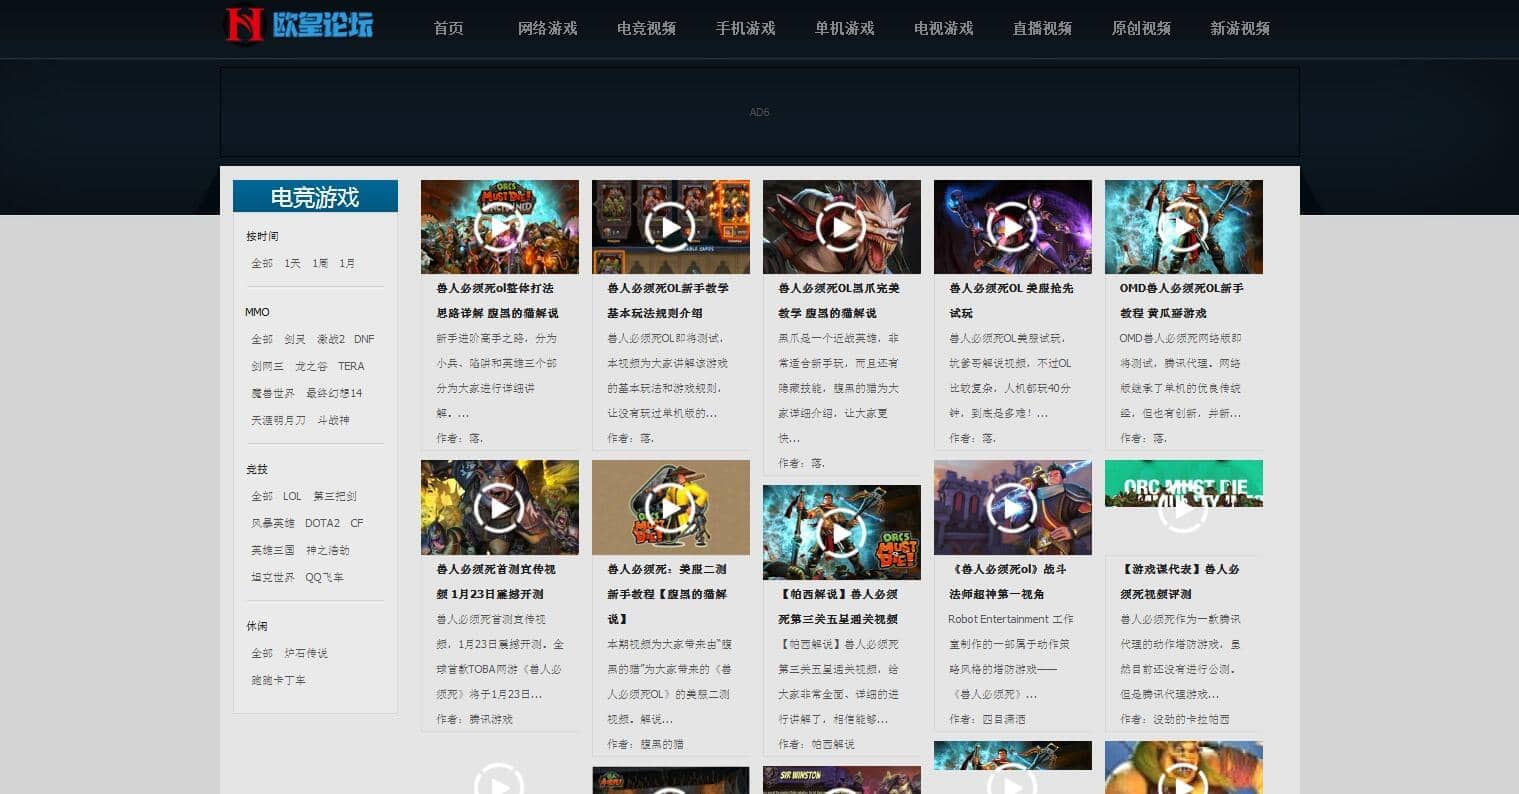Select the TERA game link
Screen dimensions: 1519x794
351,366
